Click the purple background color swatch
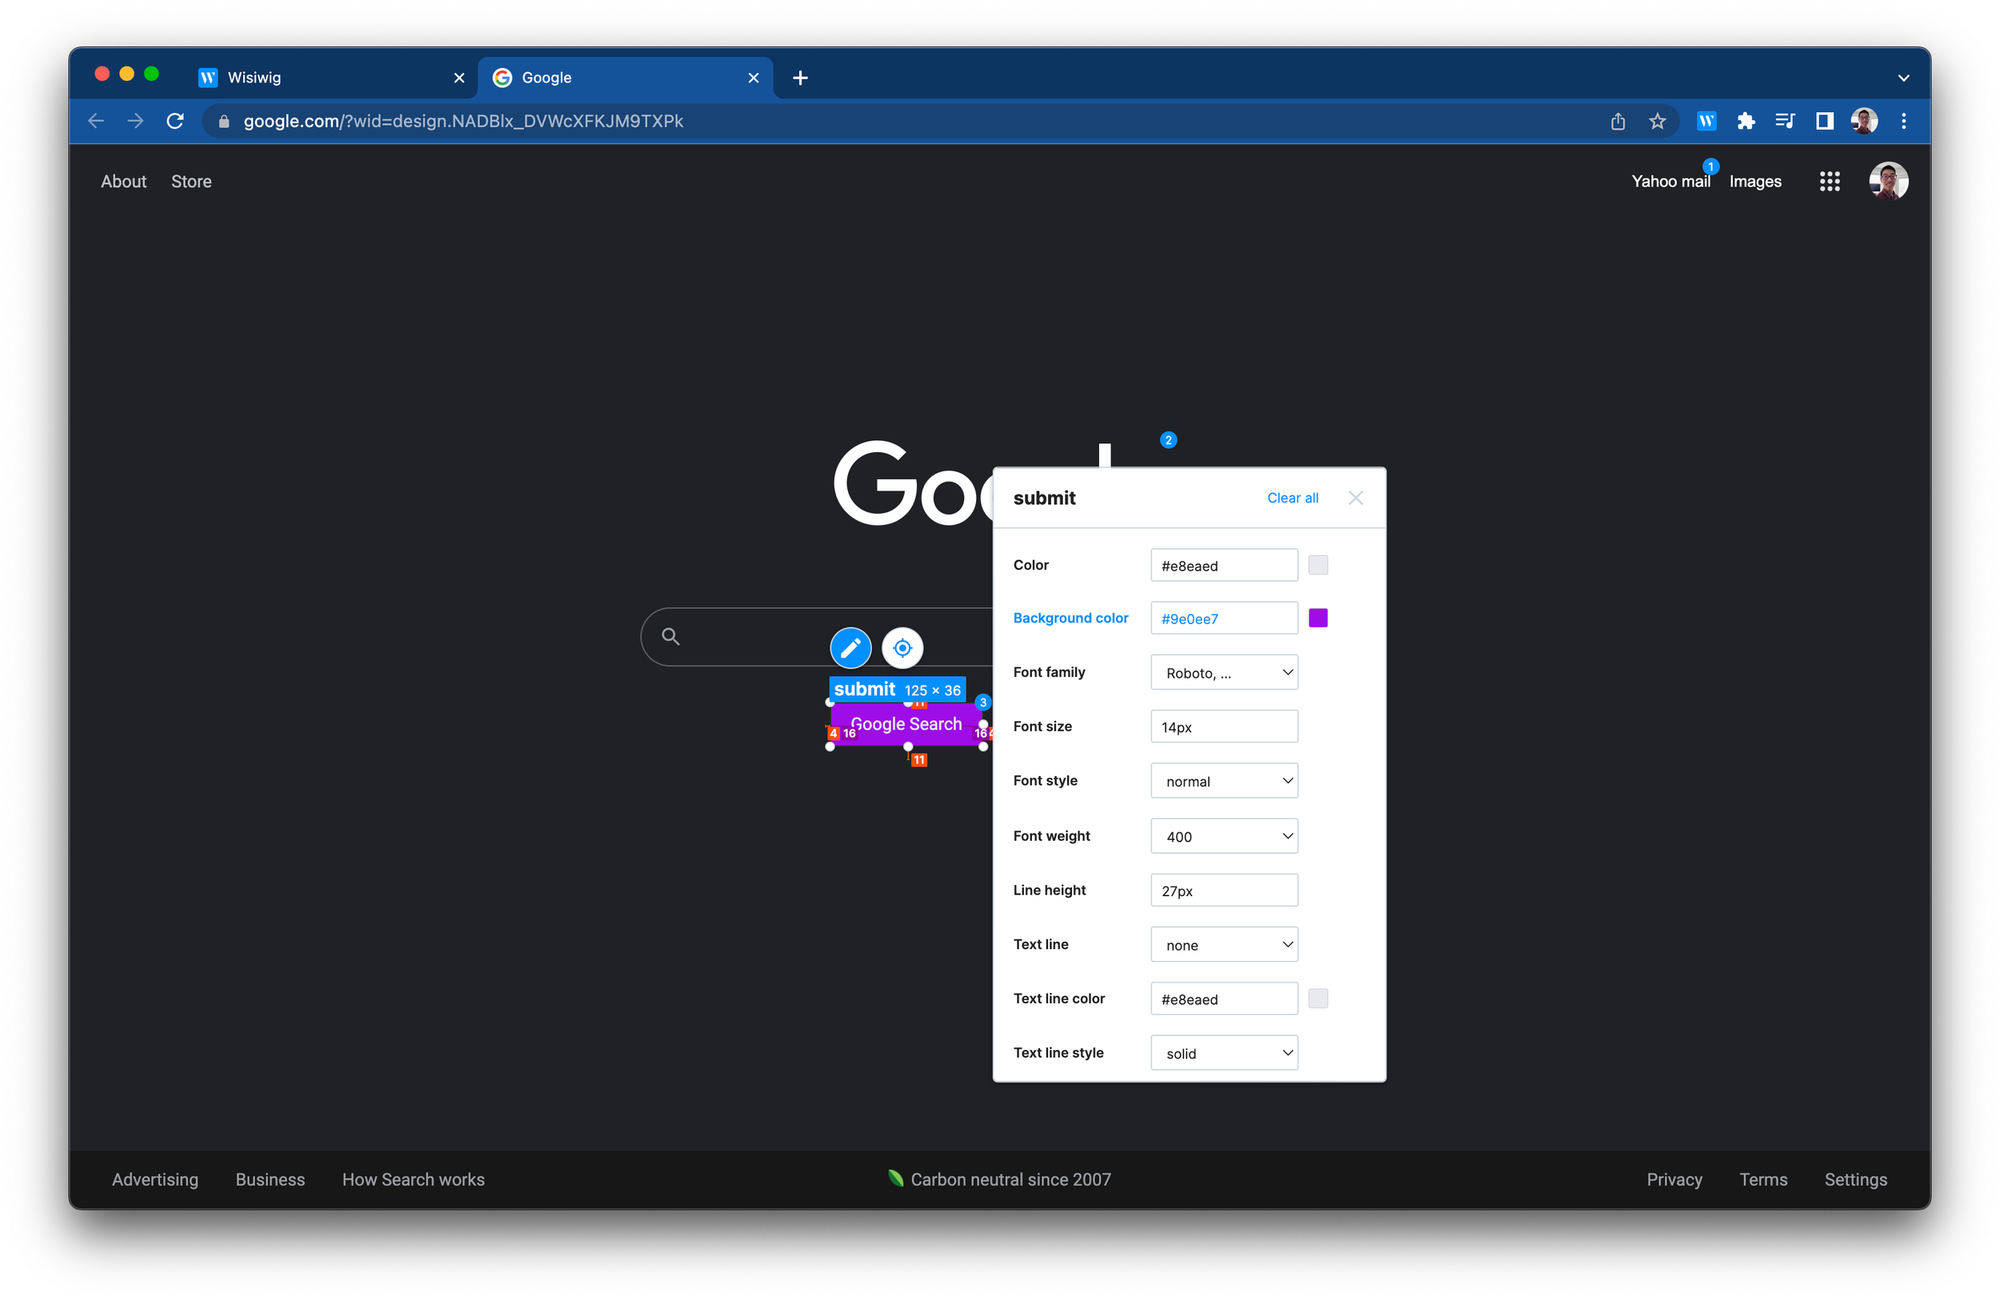Image resolution: width=2000 pixels, height=1301 pixels. 1318,618
